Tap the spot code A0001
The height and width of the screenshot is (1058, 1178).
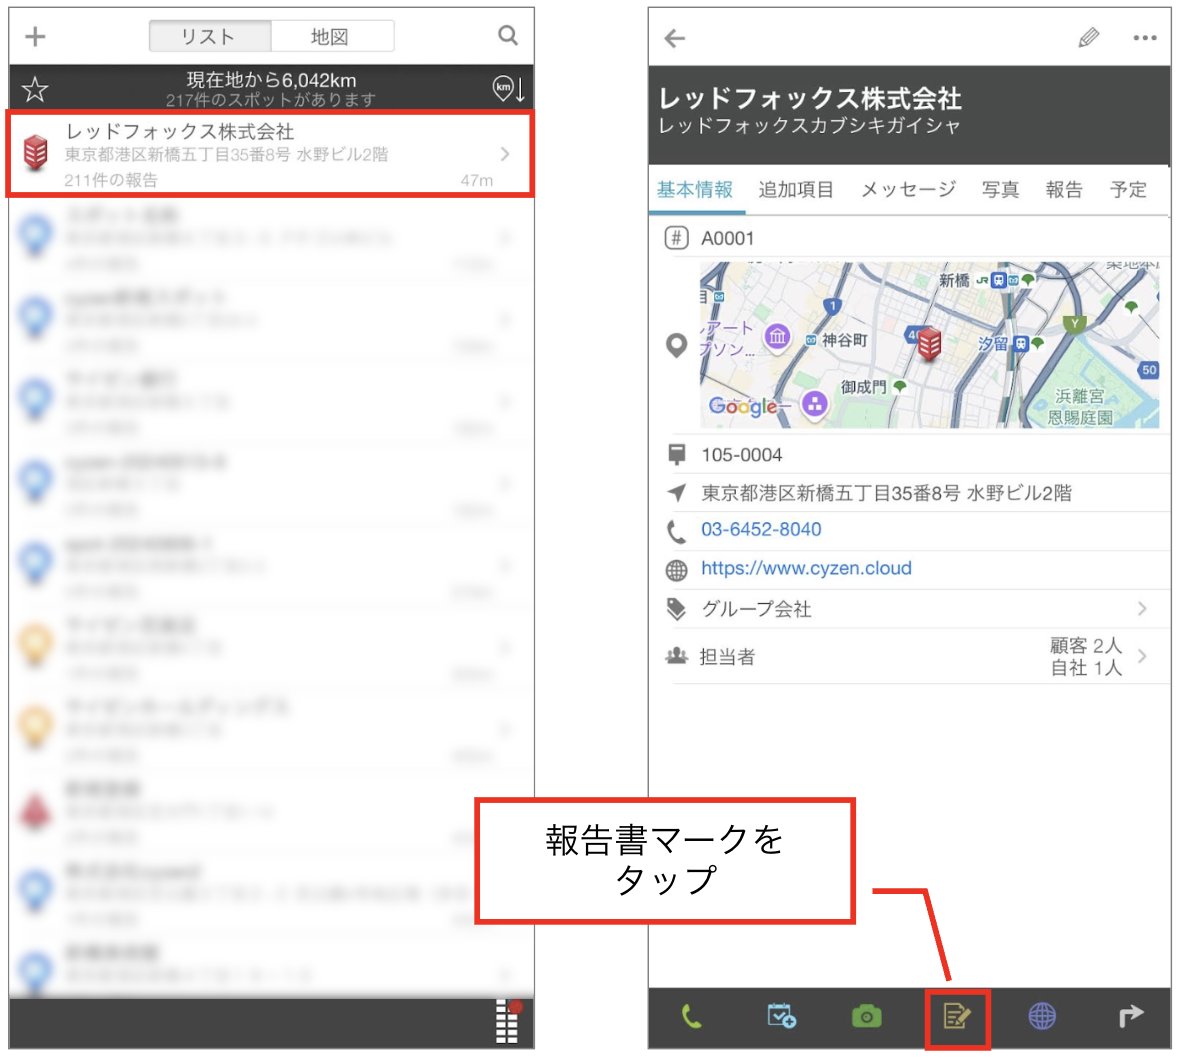click(x=727, y=239)
